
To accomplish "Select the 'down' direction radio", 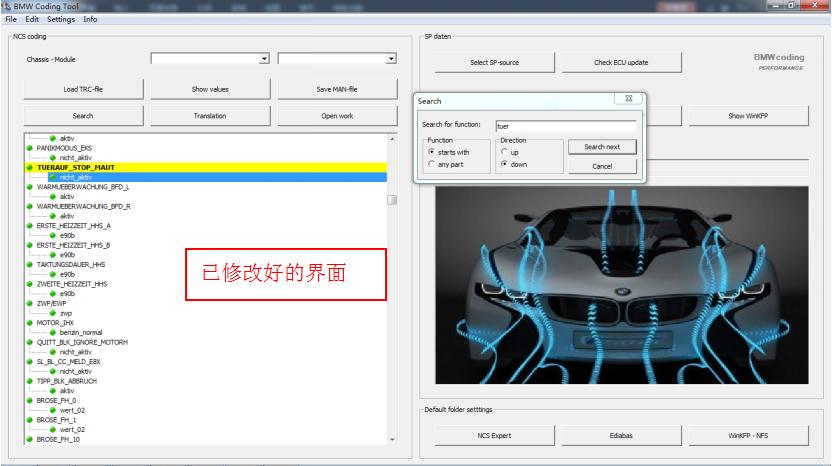I will coord(504,165).
